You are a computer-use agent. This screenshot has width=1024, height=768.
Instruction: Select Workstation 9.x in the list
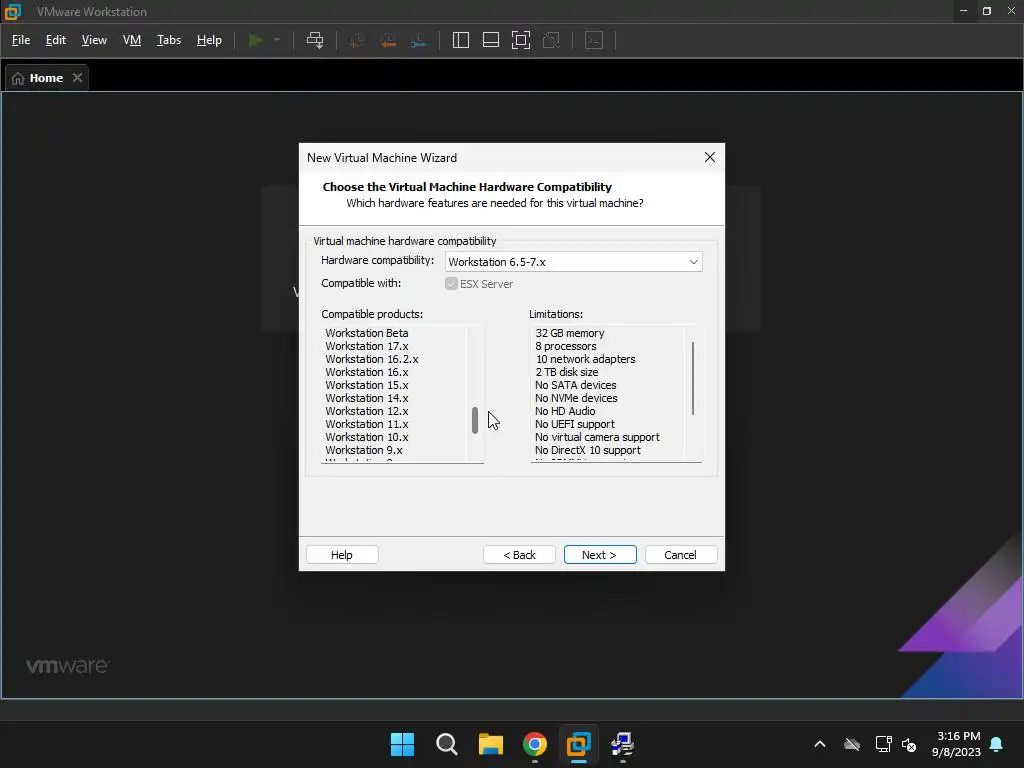click(364, 451)
